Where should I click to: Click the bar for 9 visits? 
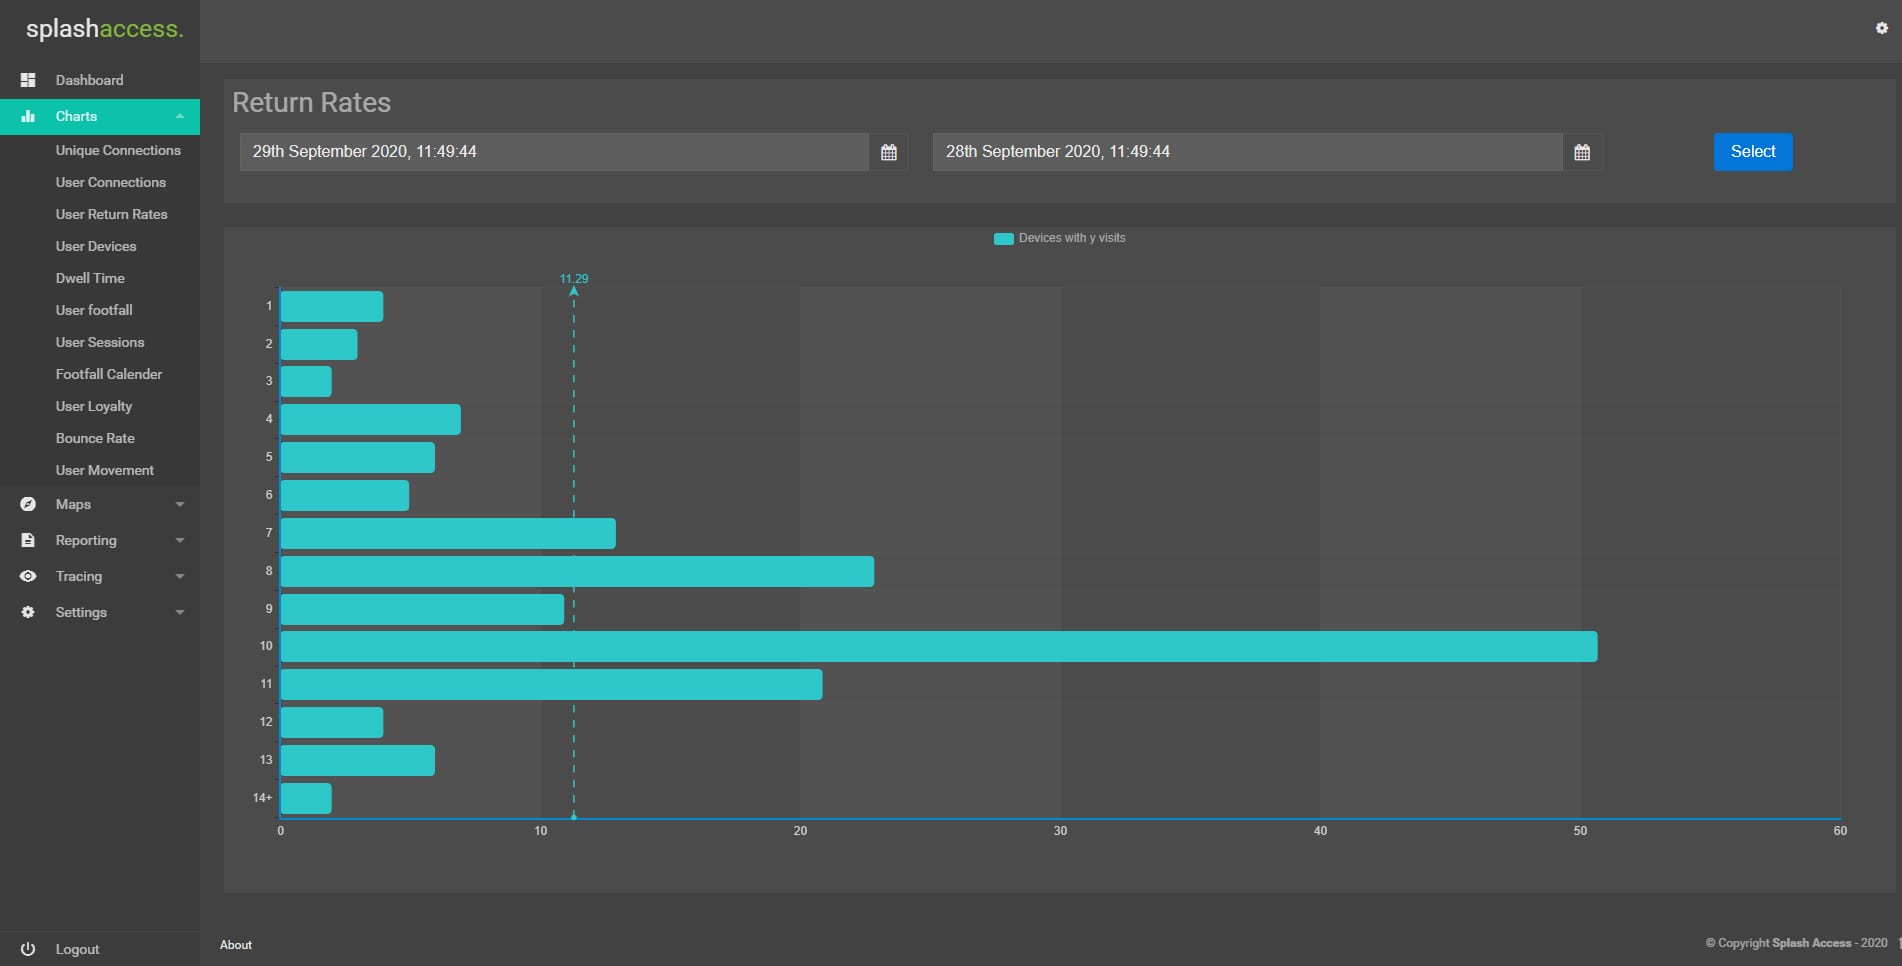point(422,609)
